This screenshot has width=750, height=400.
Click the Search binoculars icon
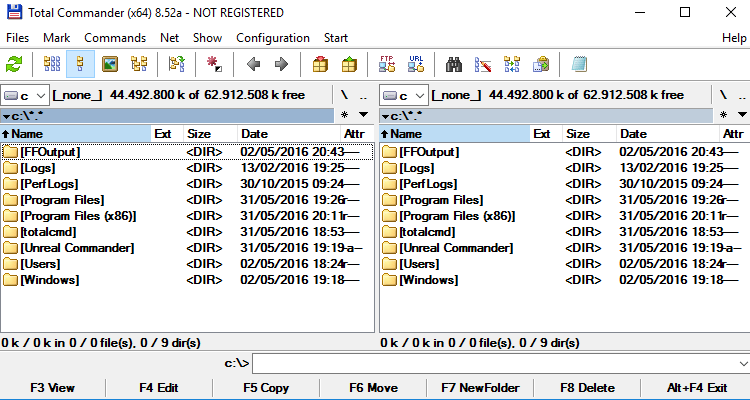455,64
